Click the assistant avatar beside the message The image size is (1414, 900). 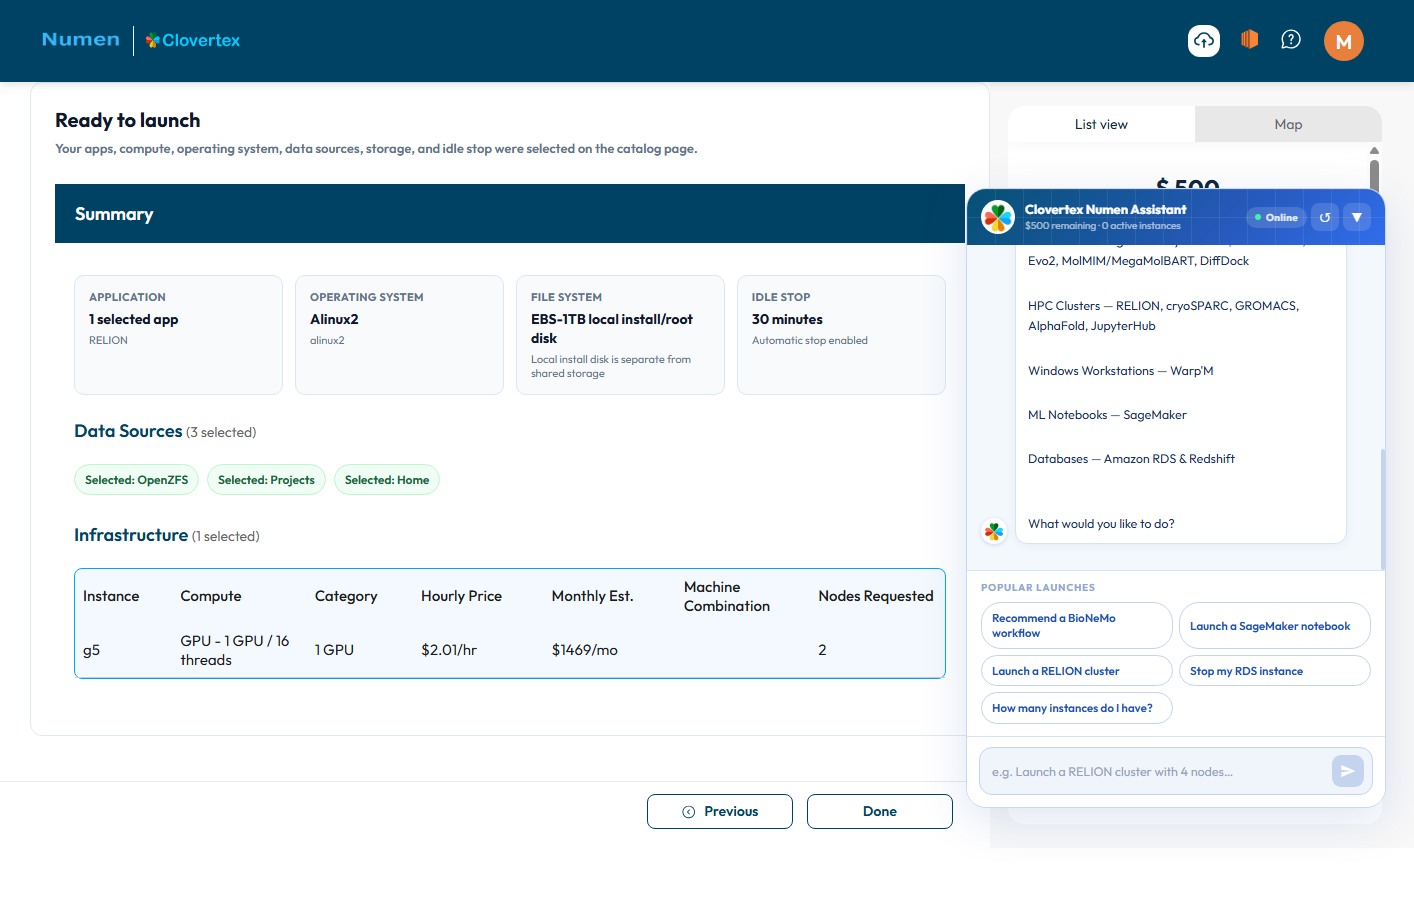(994, 531)
